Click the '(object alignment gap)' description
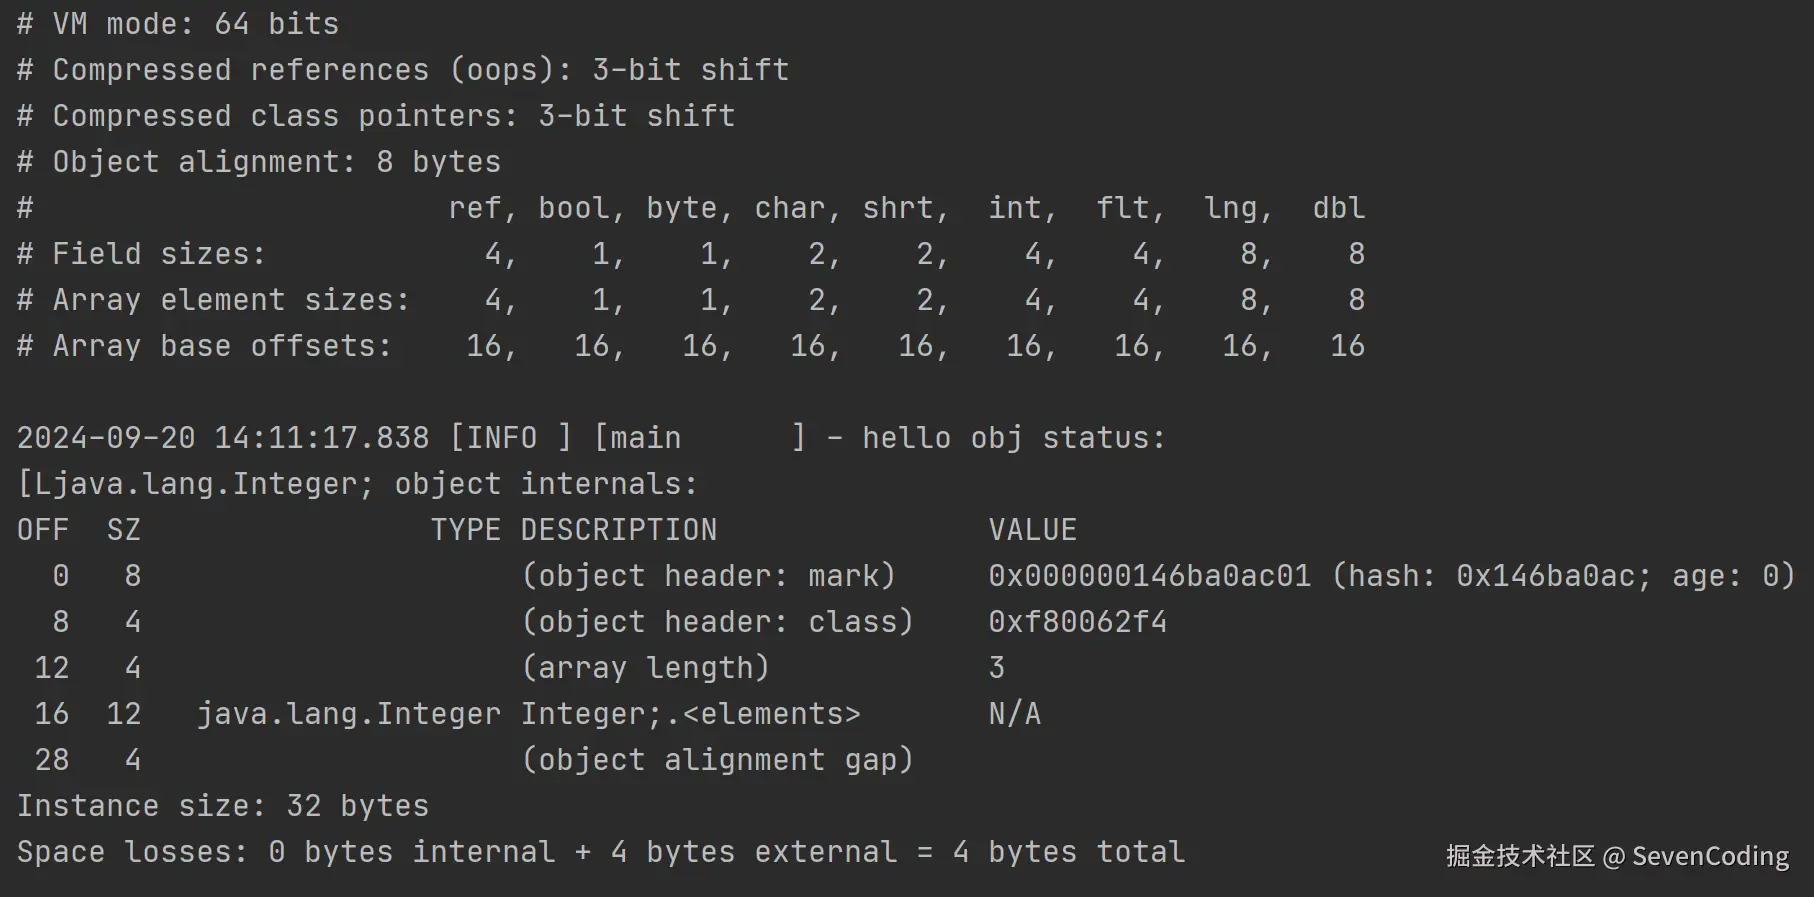The height and width of the screenshot is (897, 1814). click(x=717, y=760)
